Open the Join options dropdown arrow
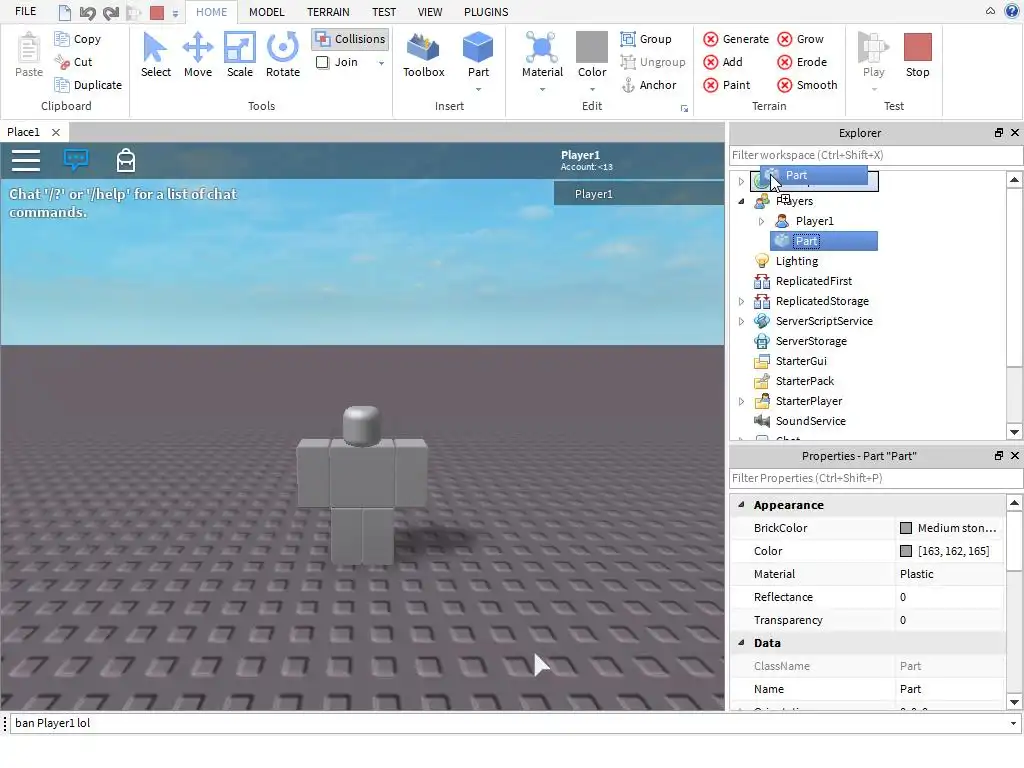Screen dimensions: 1024x768 pyautogui.click(x=381, y=63)
